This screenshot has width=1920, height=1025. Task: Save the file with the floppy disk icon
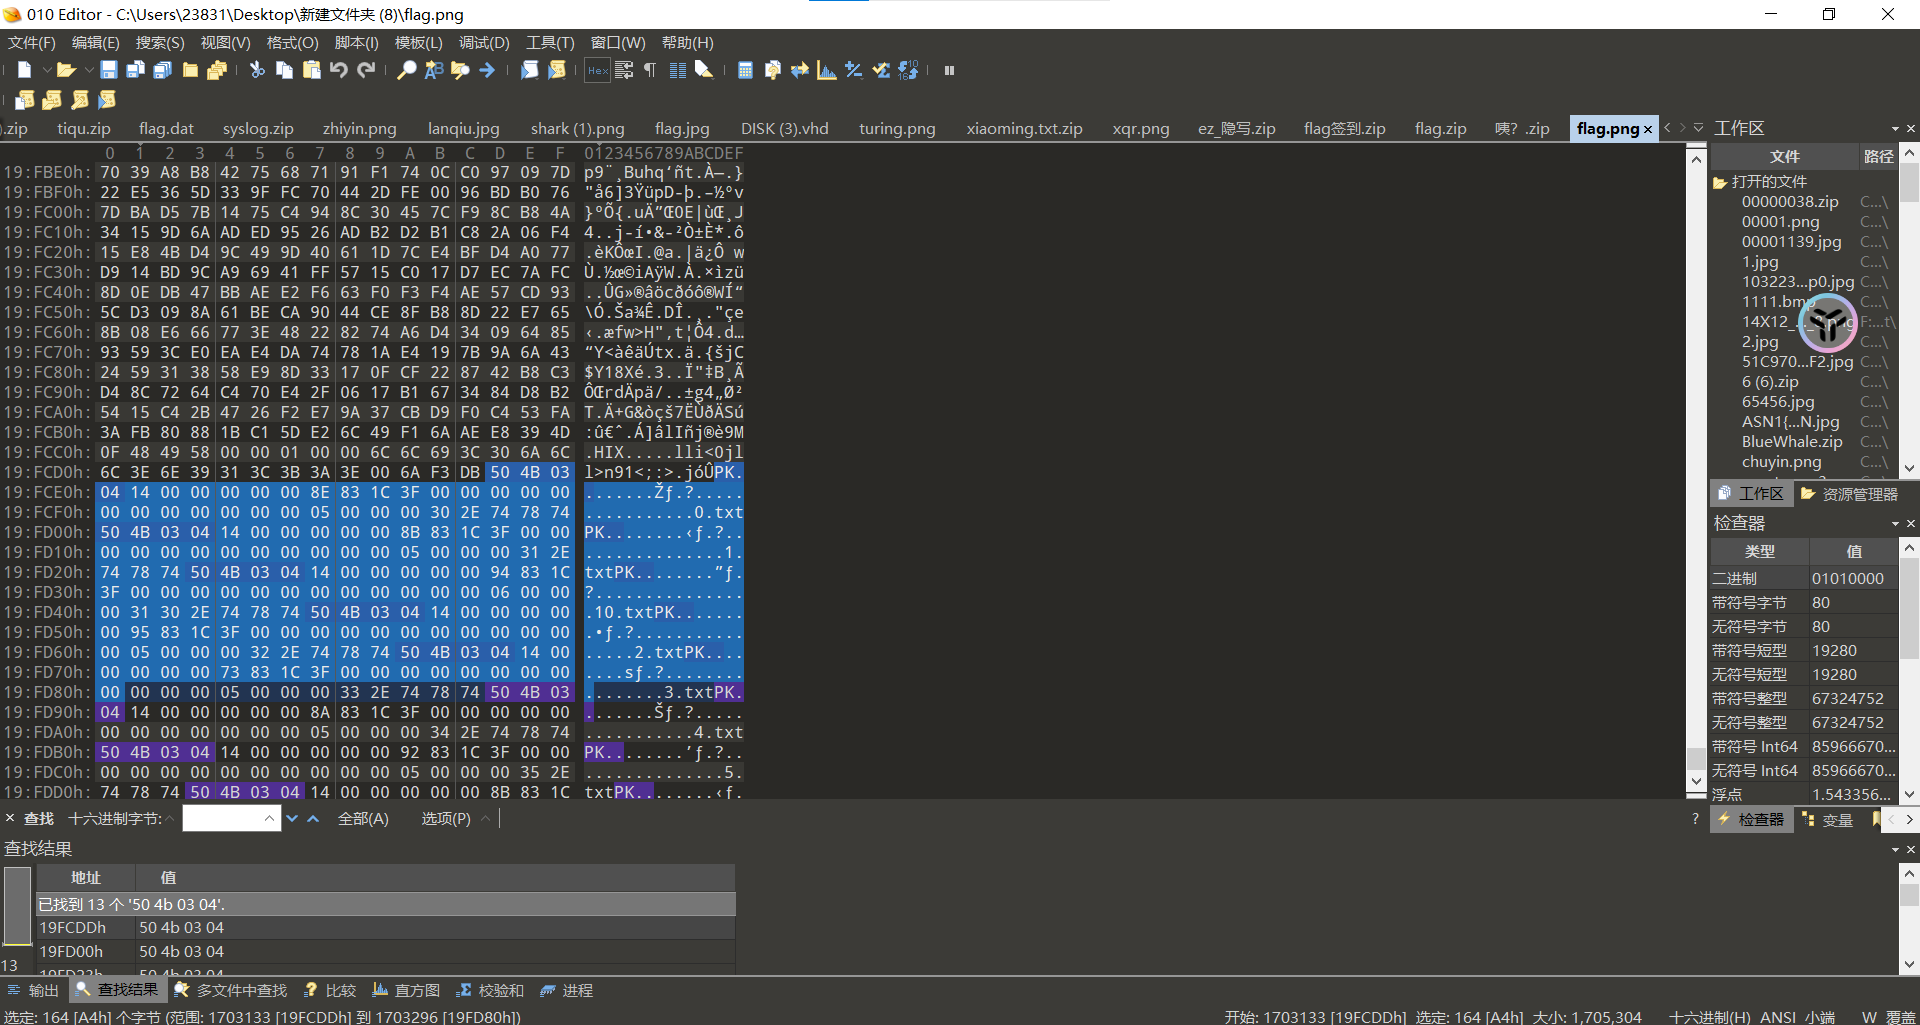click(109, 70)
